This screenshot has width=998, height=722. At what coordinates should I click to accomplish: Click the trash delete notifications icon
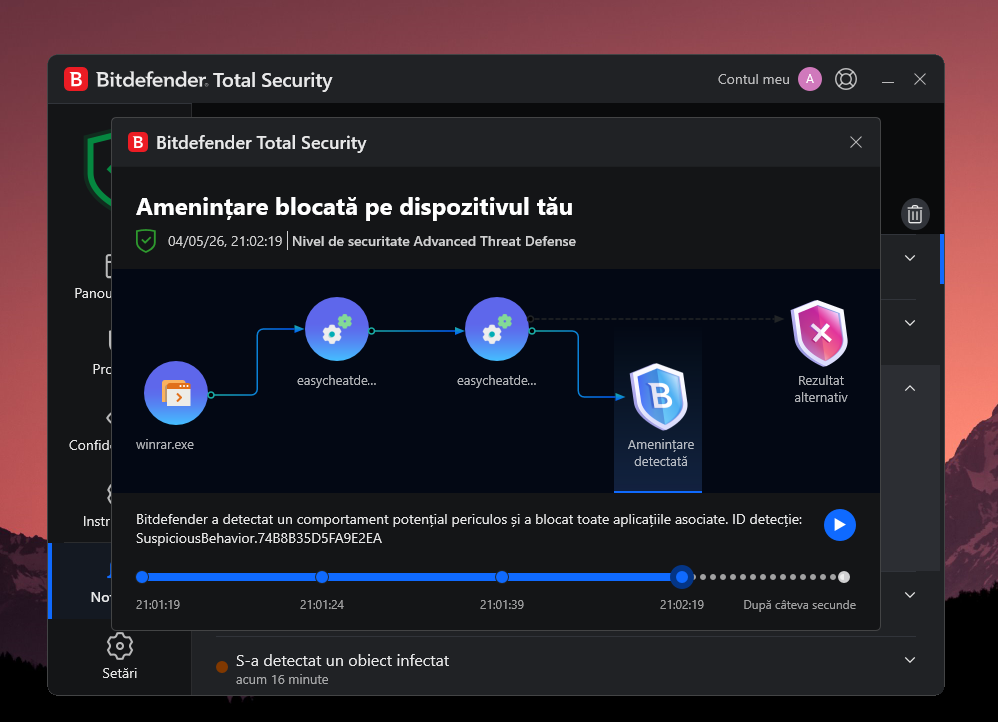click(x=915, y=214)
